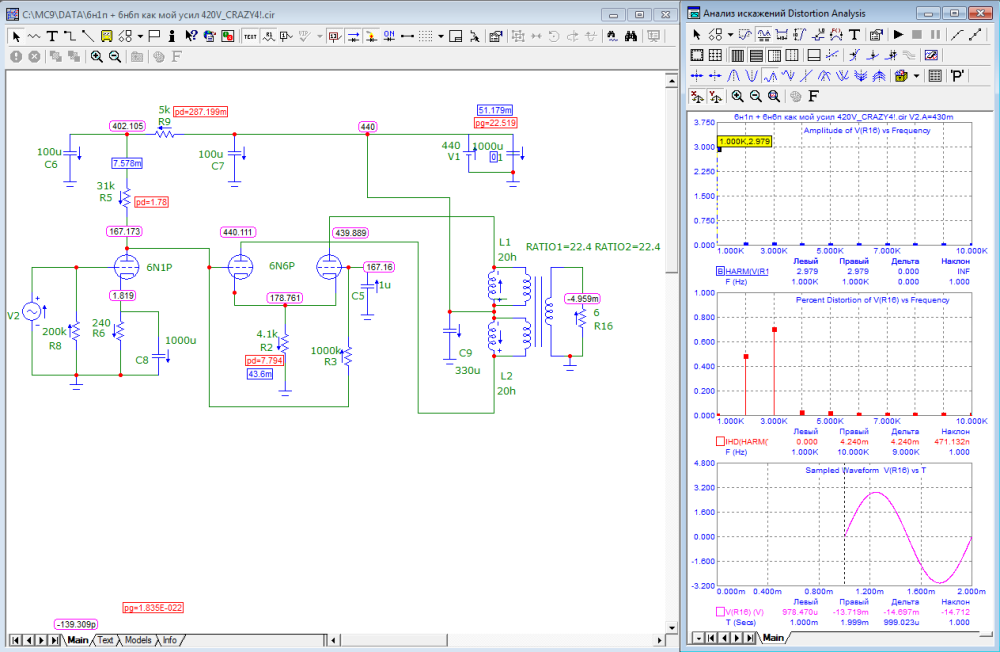Click the 'P' properties icon in analysis toolbar
This screenshot has width=1000, height=652.
pos(957,76)
